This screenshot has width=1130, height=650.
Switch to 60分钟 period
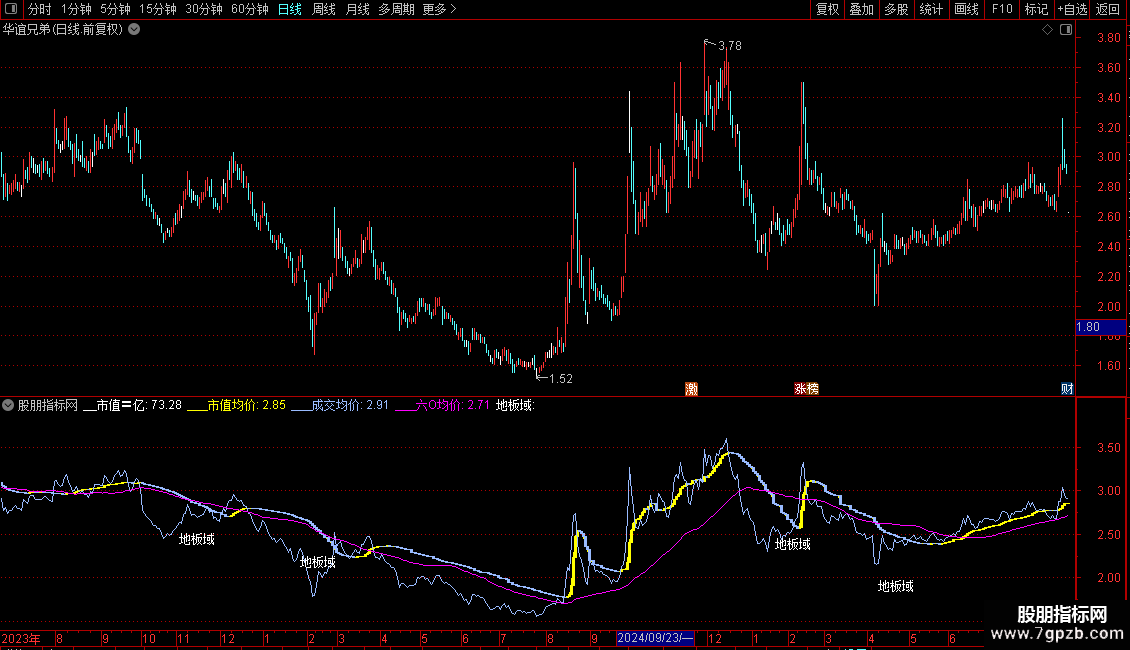click(250, 9)
